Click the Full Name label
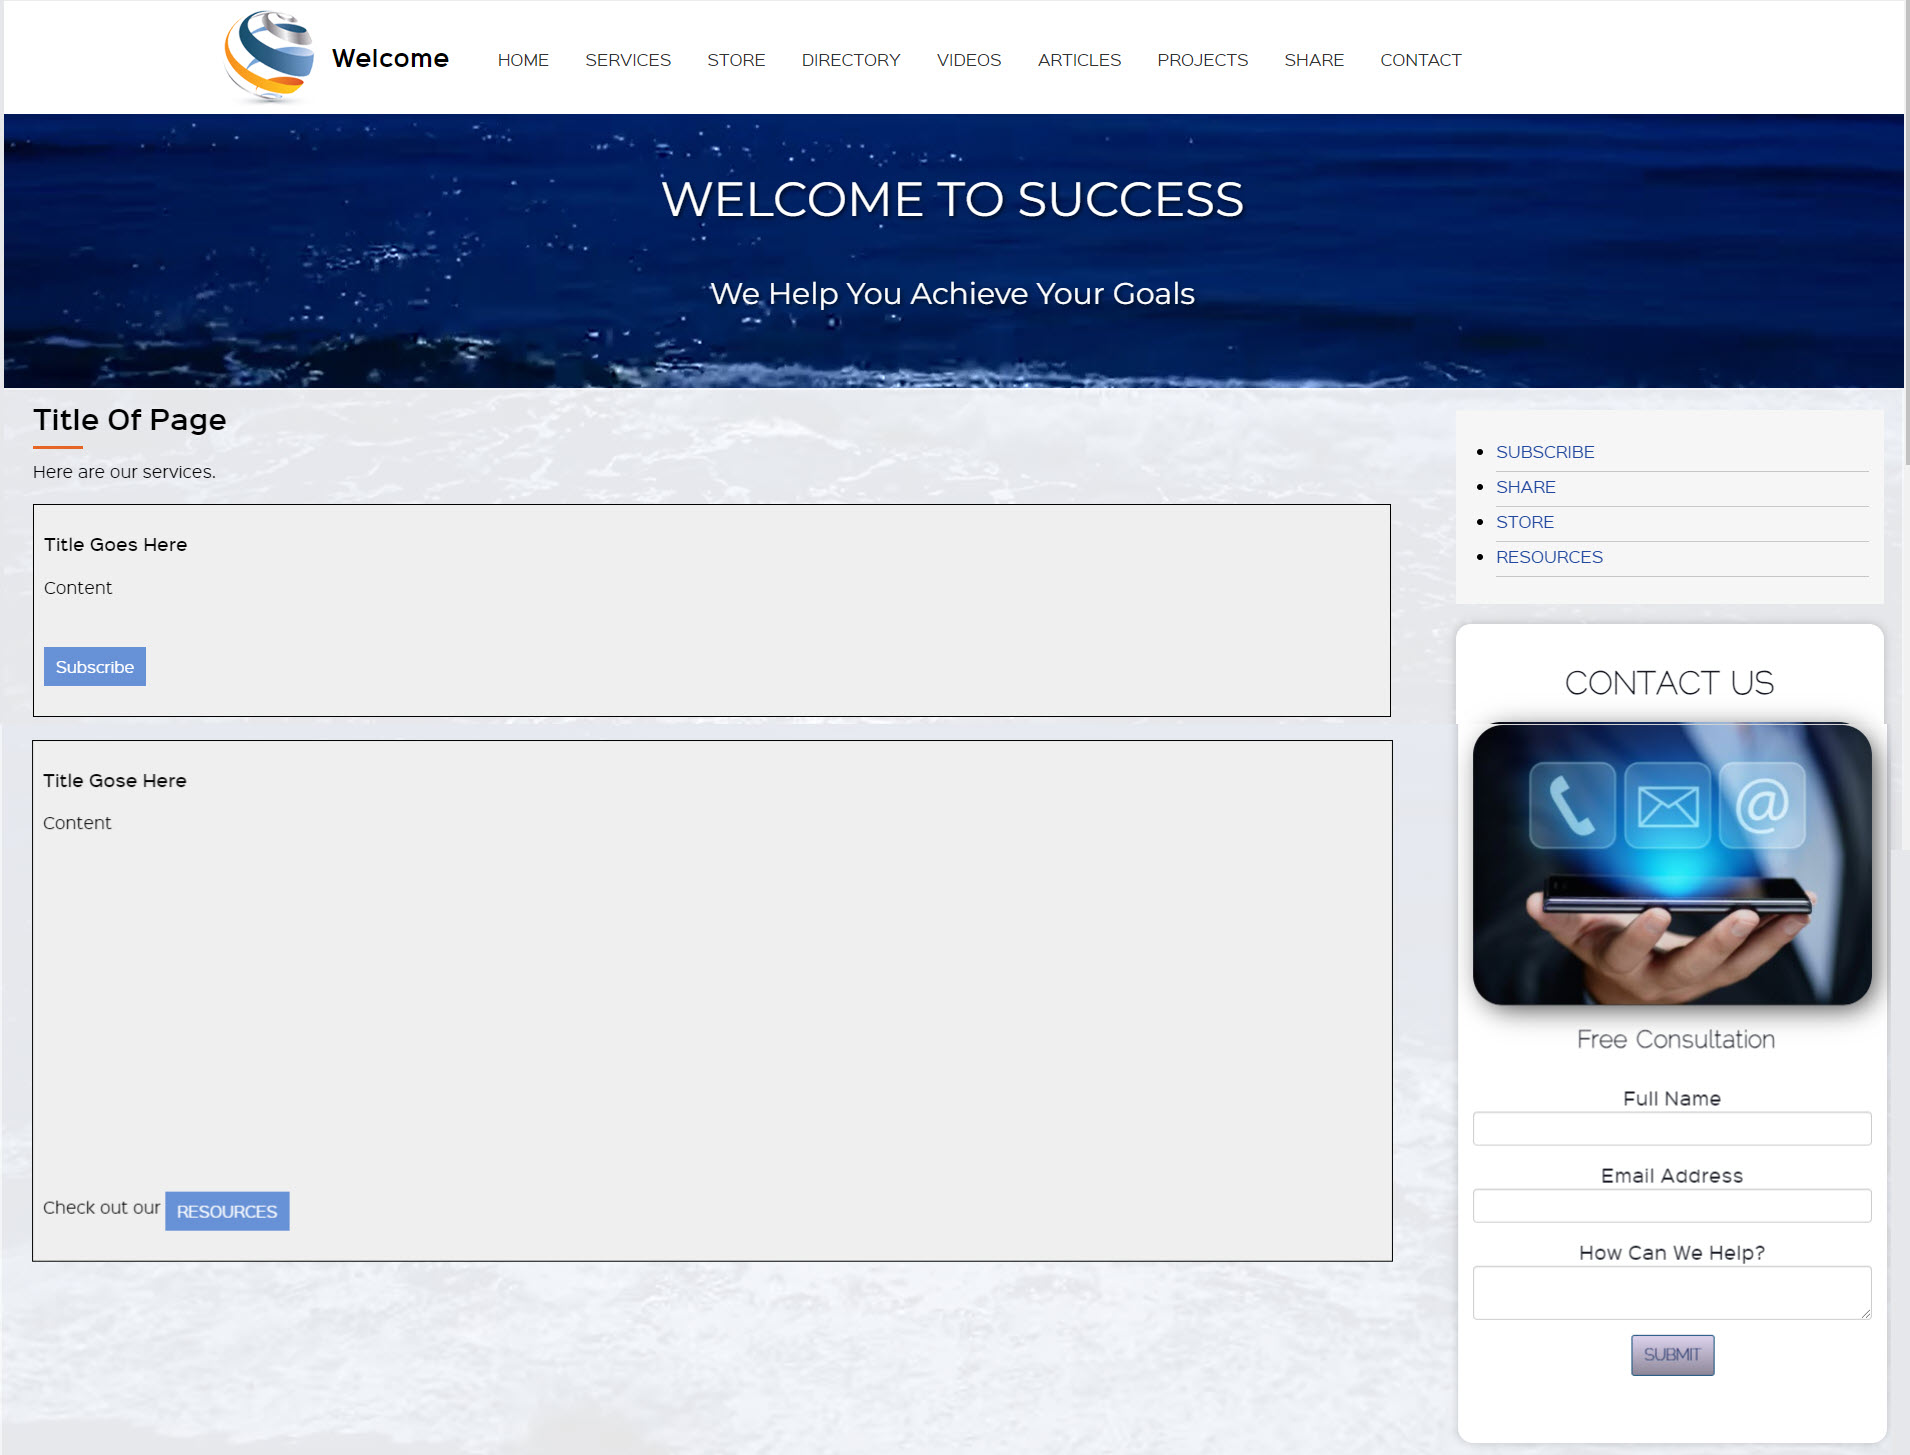Screen dimensions: 1910x1455 coord(1672,1099)
